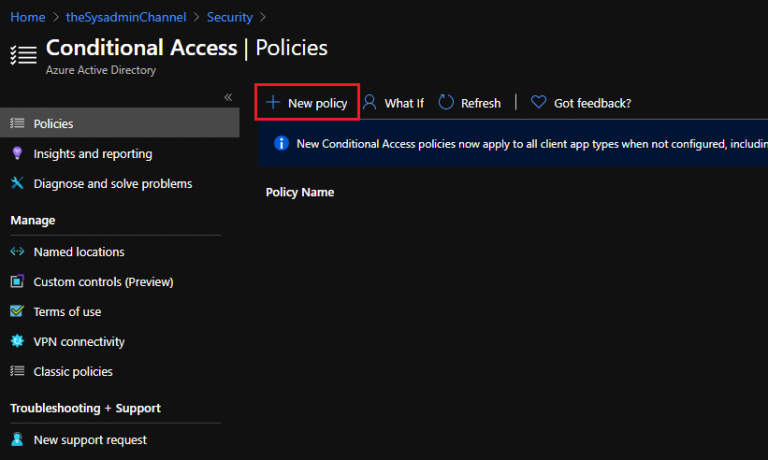The width and height of the screenshot is (768, 460).
Task: Click the Classic policies list icon
Action: [x=17, y=371]
